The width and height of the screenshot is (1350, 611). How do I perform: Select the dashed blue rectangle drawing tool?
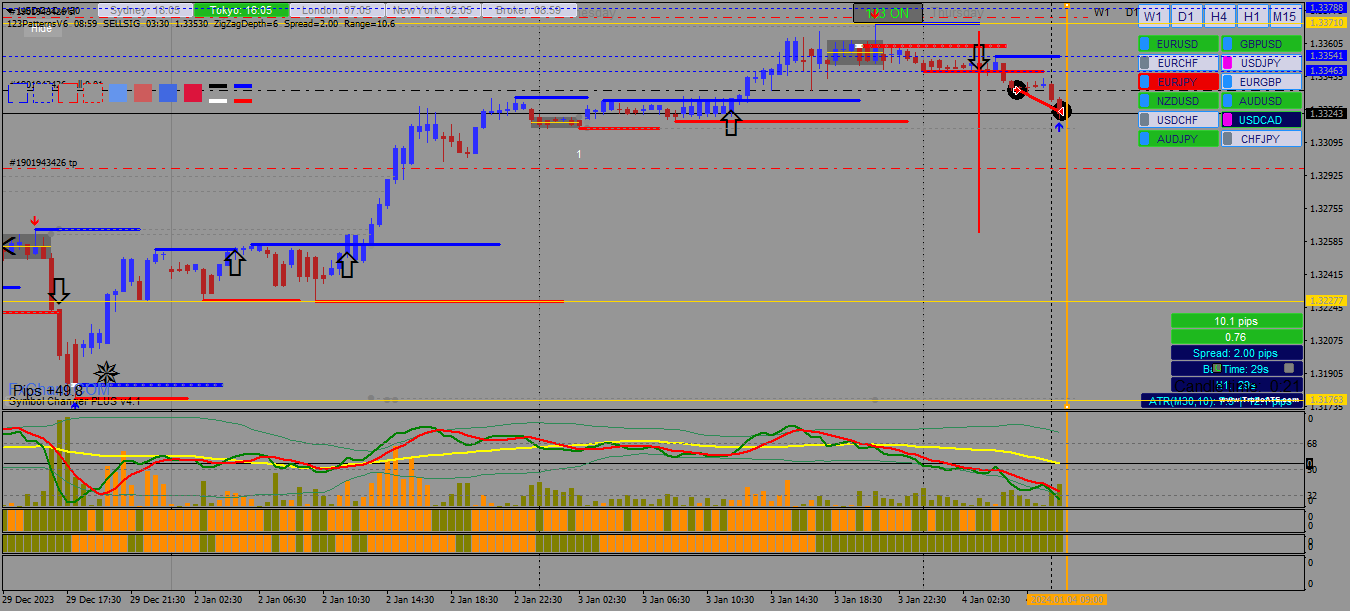(42, 93)
